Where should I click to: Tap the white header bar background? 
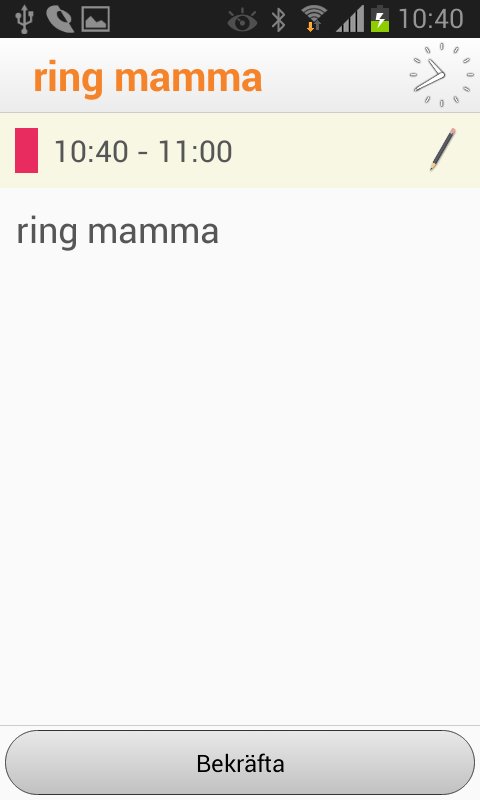(x=332, y=76)
